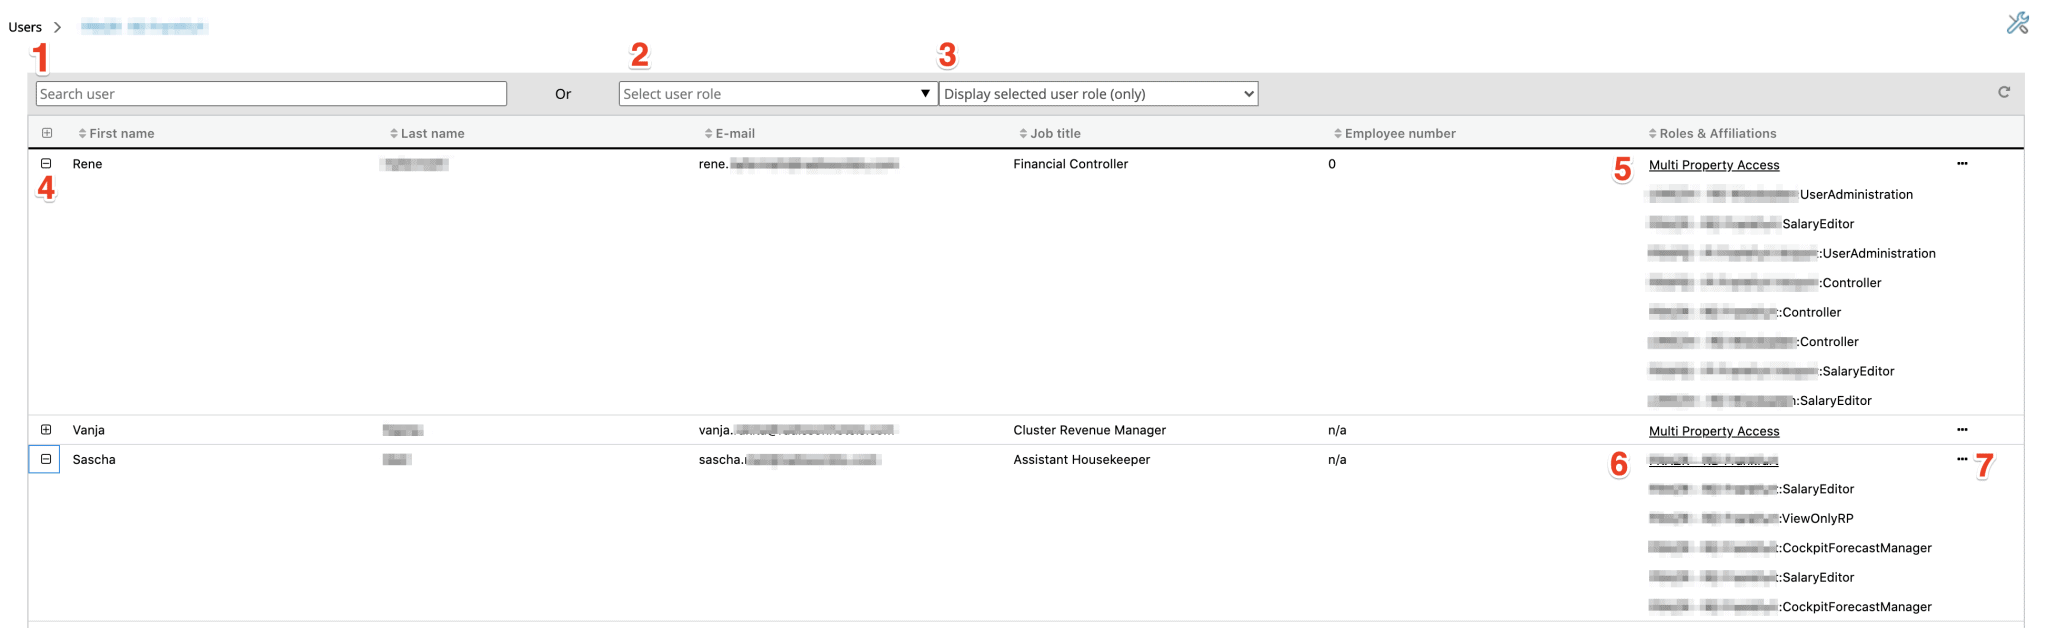Sort by First name column
2048x628 pixels.
120,133
